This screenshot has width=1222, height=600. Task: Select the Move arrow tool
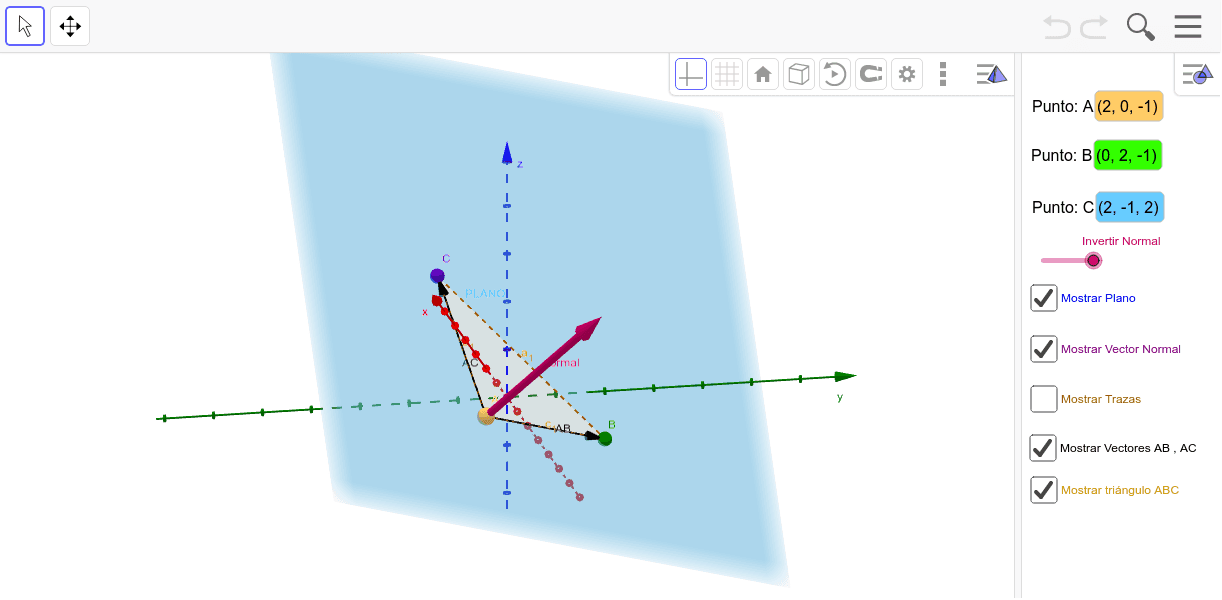coord(25,26)
